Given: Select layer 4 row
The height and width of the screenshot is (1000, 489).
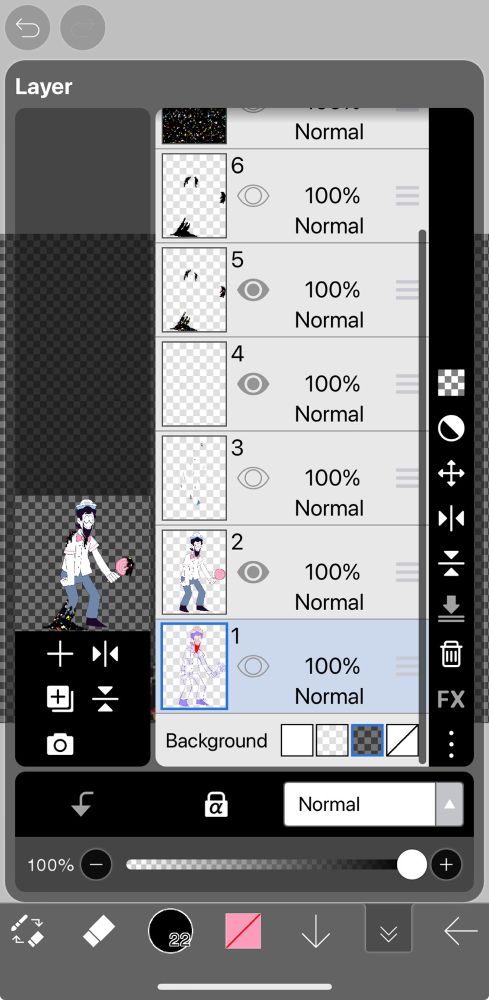Looking at the screenshot, I should point(292,384).
